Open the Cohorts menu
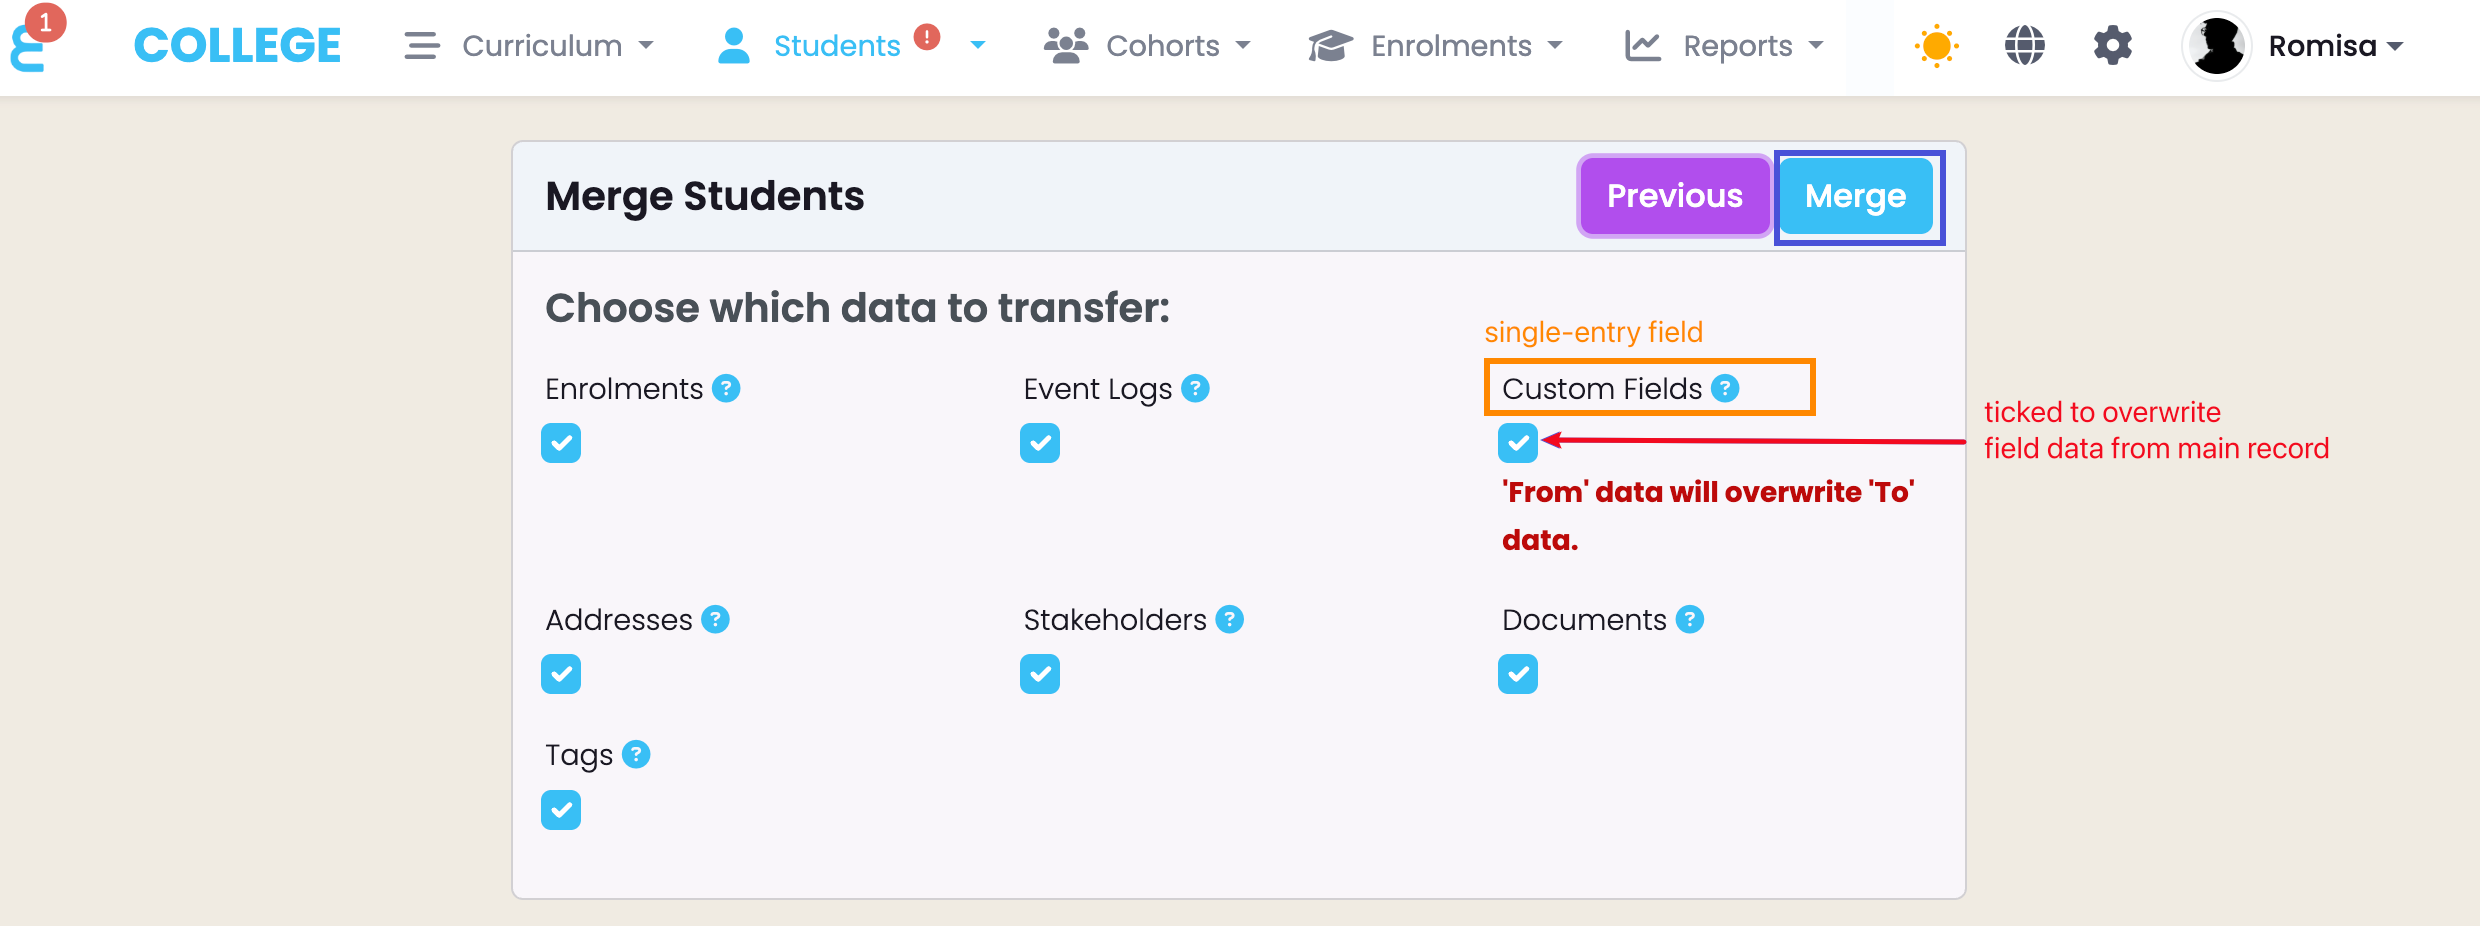The width and height of the screenshot is (2480, 926). pyautogui.click(x=1148, y=46)
